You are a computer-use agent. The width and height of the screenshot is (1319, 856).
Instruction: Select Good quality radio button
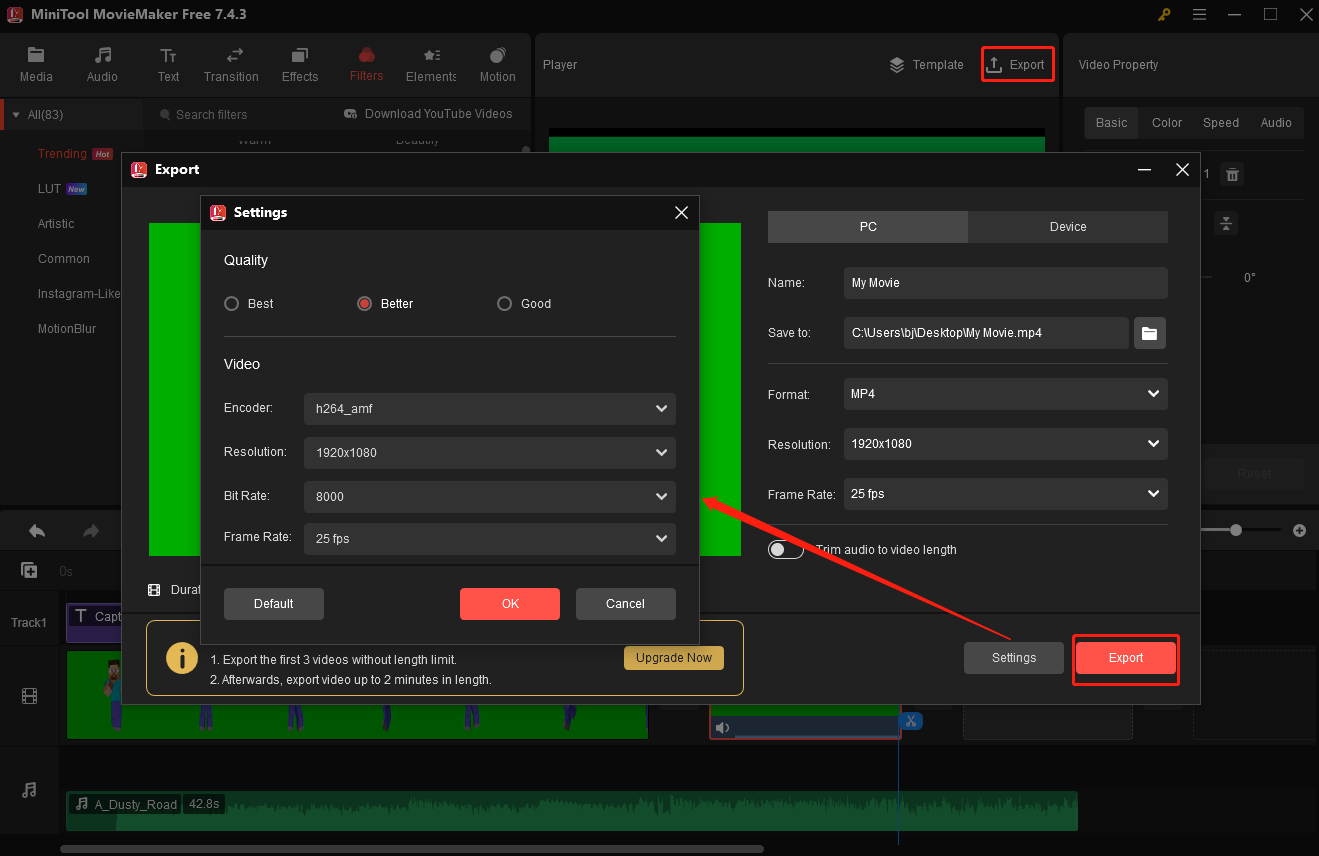pos(504,304)
